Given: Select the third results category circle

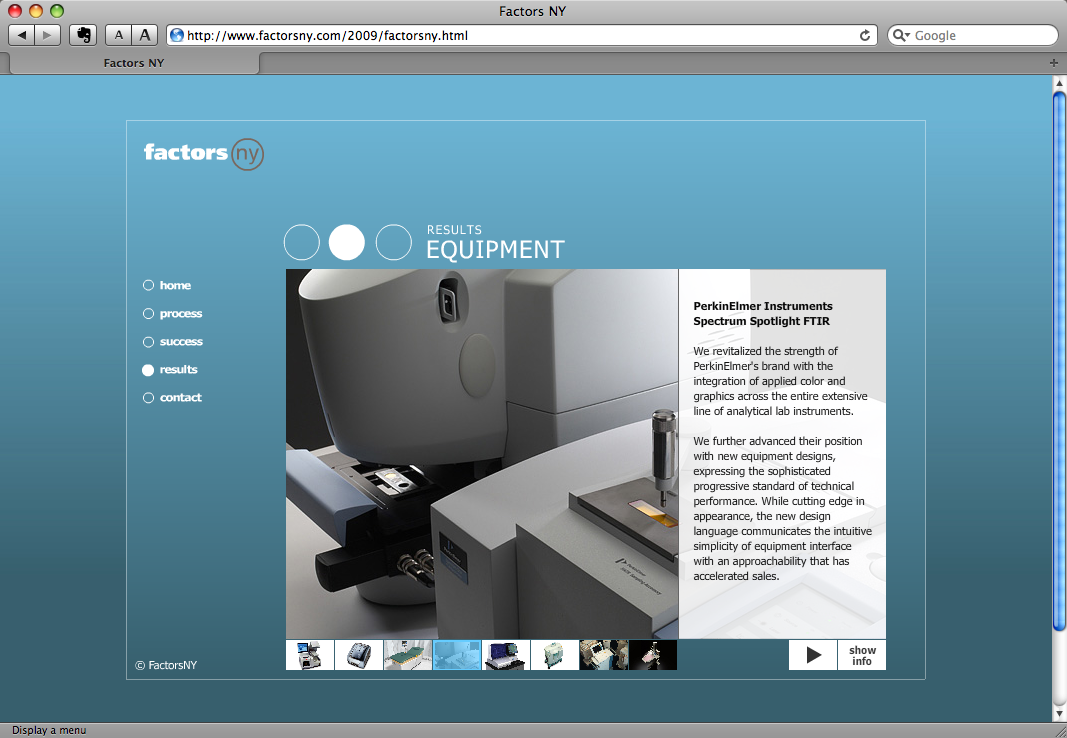Looking at the screenshot, I should [x=393, y=242].
